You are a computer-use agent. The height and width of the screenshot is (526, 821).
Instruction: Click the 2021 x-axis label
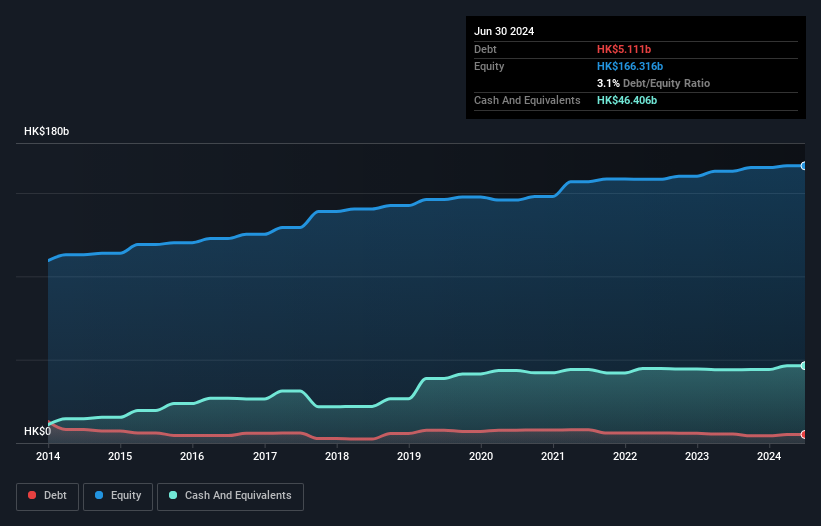click(x=553, y=456)
